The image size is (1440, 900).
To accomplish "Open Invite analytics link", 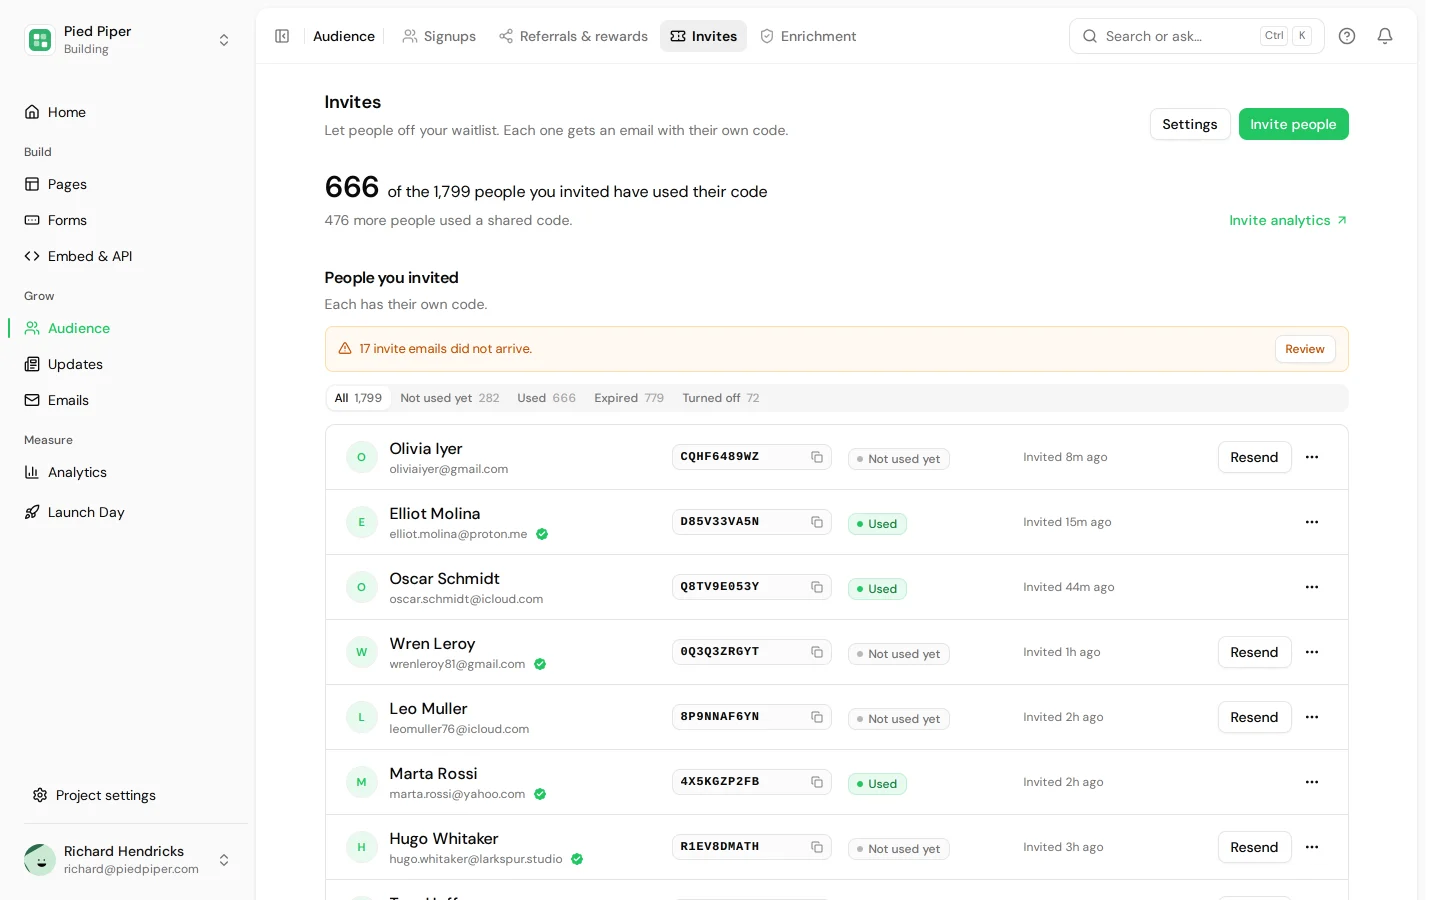I will coord(1288,220).
